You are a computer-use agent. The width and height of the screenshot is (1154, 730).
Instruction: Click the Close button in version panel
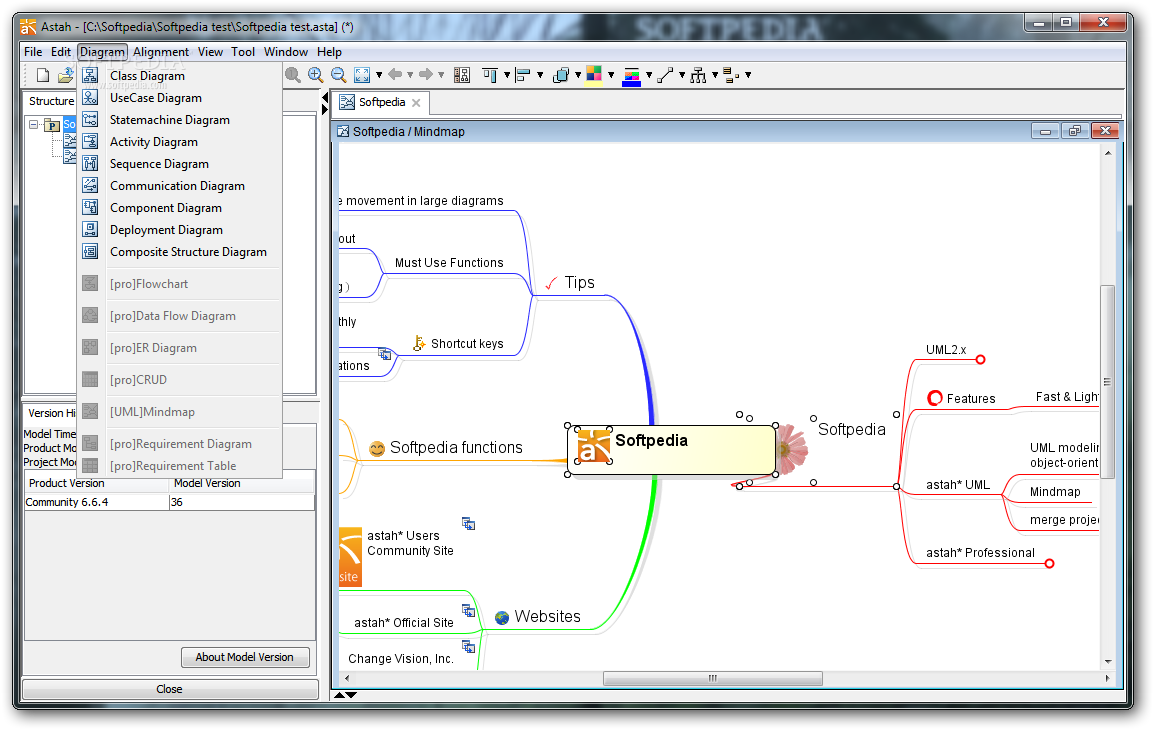tap(169, 689)
